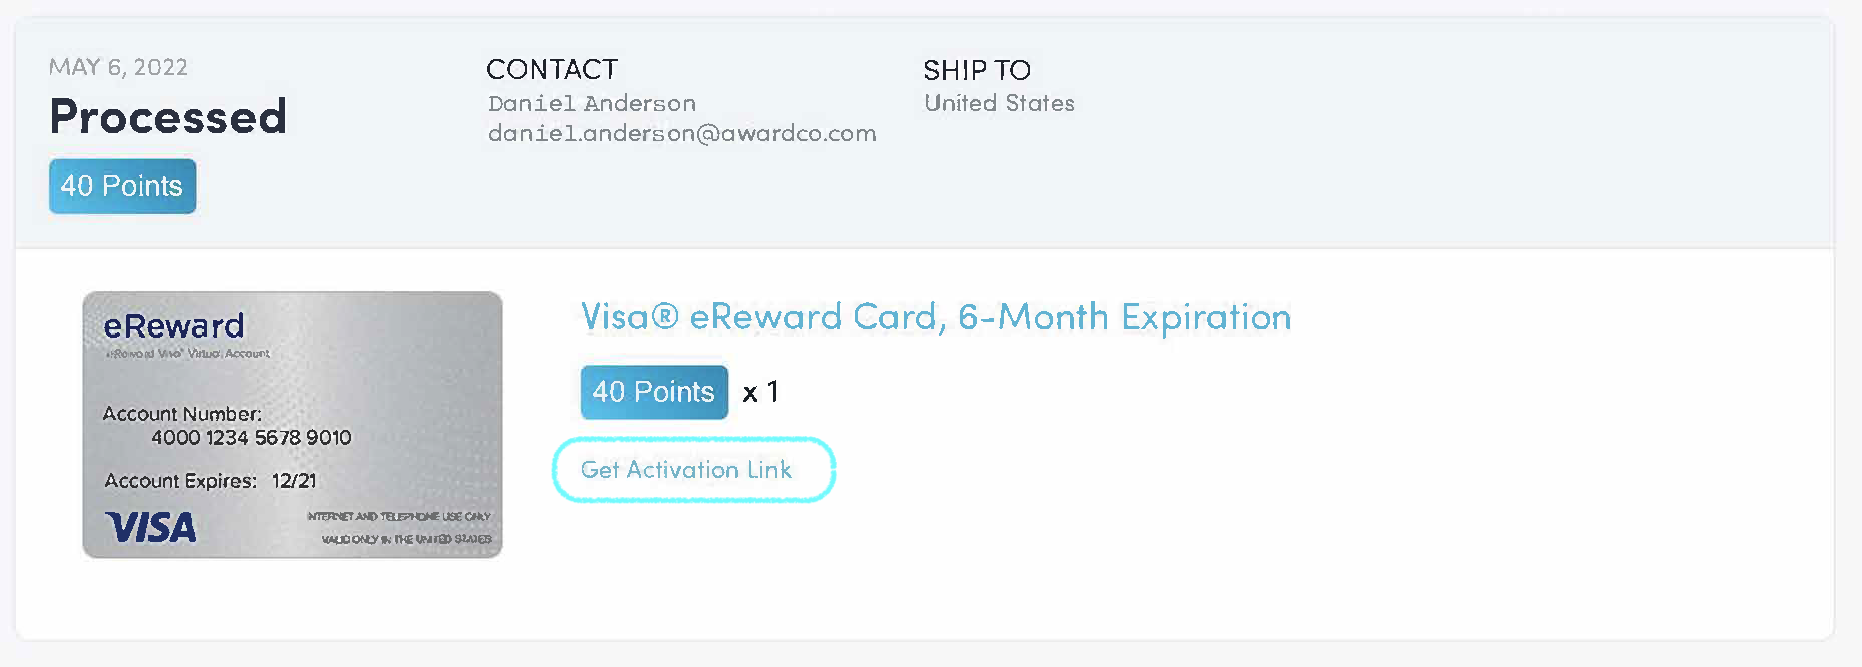Screen dimensions: 1862x667
Task: Click the 40 Points badge under Processed
Action: pyautogui.click(x=122, y=186)
